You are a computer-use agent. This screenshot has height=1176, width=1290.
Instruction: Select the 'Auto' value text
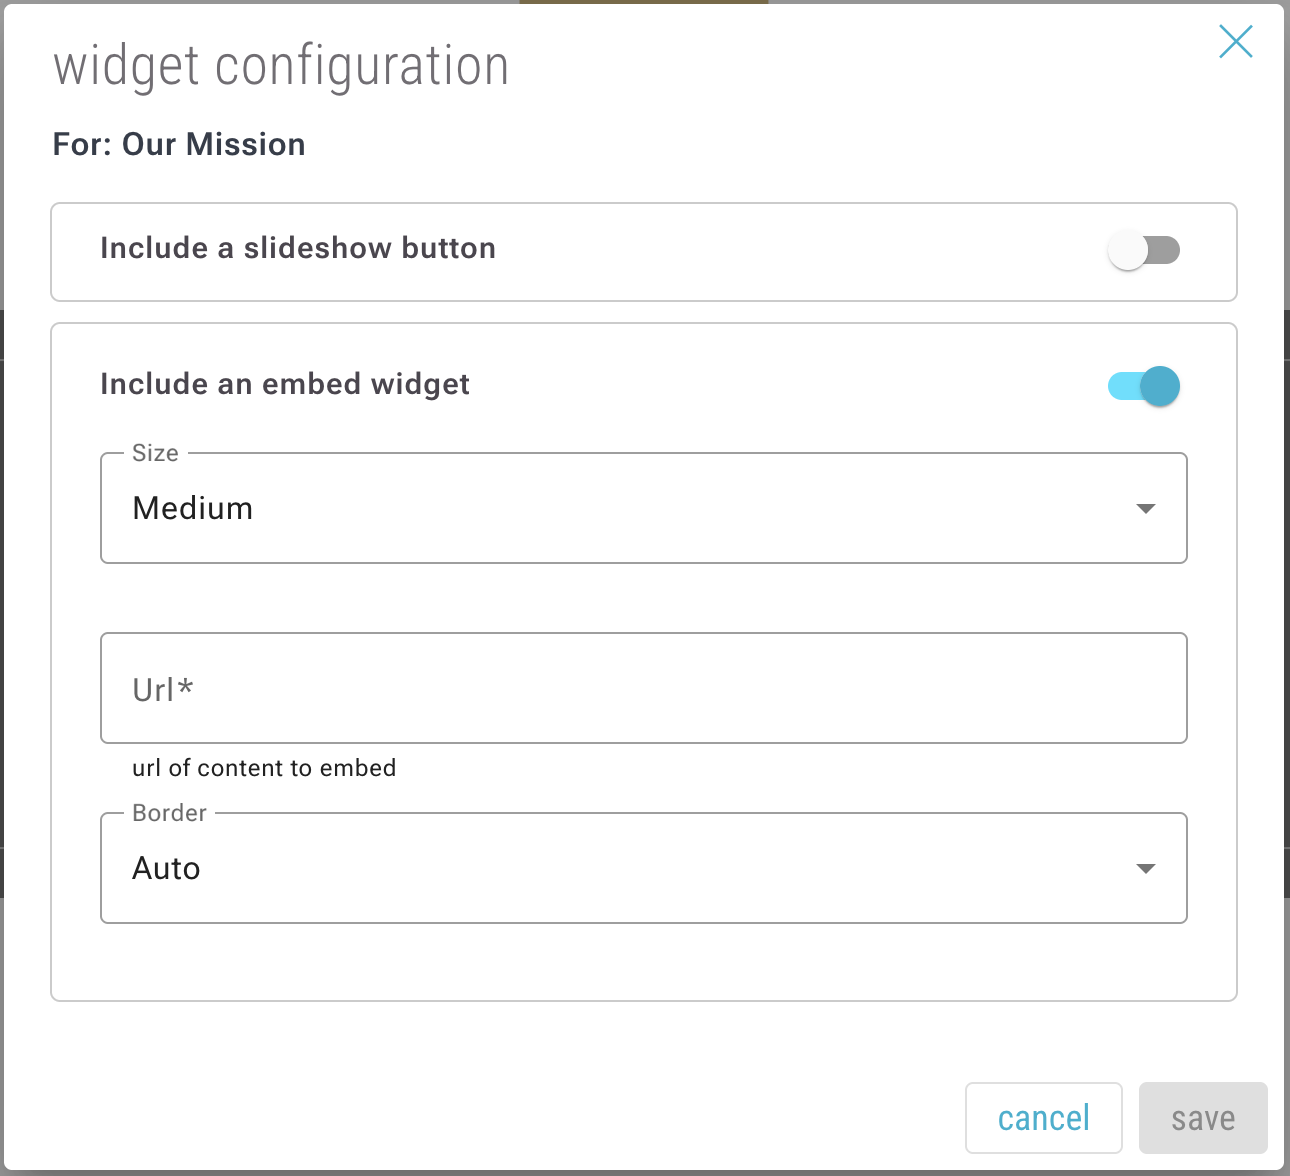(x=166, y=868)
